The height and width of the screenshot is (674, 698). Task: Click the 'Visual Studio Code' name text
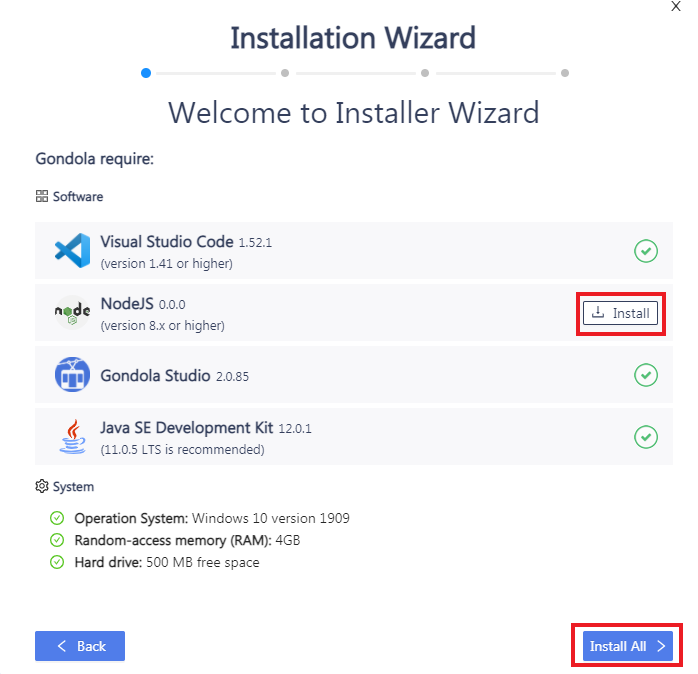point(167,242)
